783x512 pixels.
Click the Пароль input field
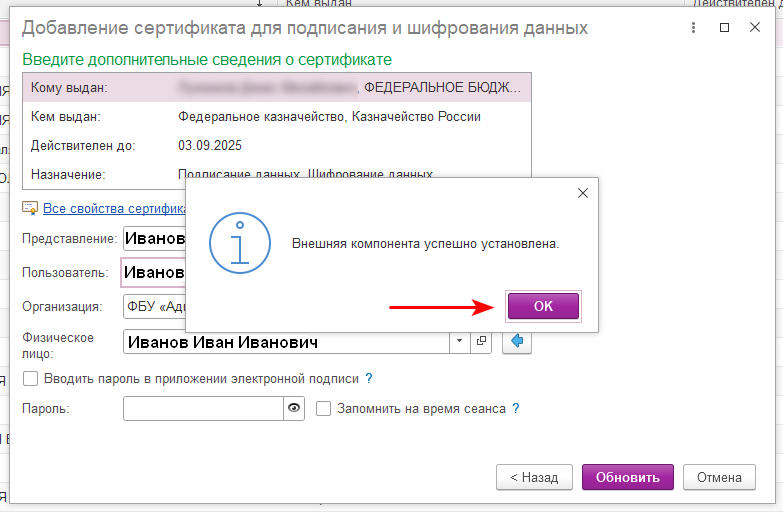[x=204, y=408]
